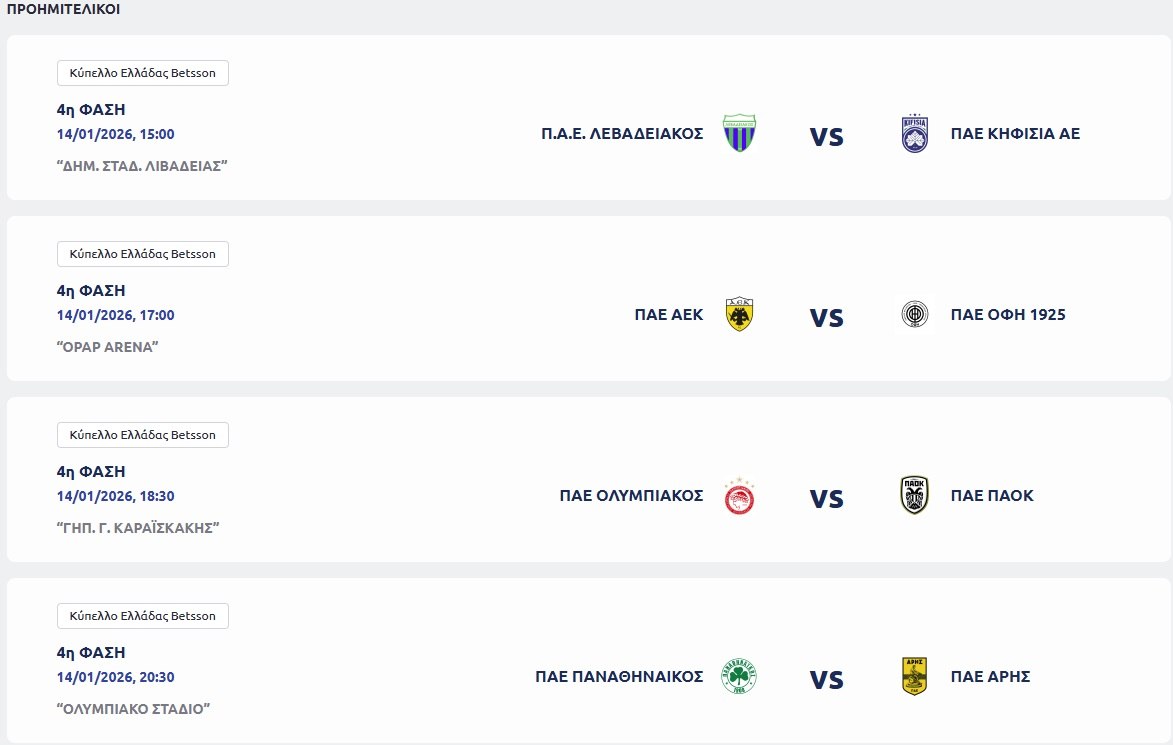1173x745 pixels.
Task: Click the Olympiacos red crest
Action: [x=739, y=496]
